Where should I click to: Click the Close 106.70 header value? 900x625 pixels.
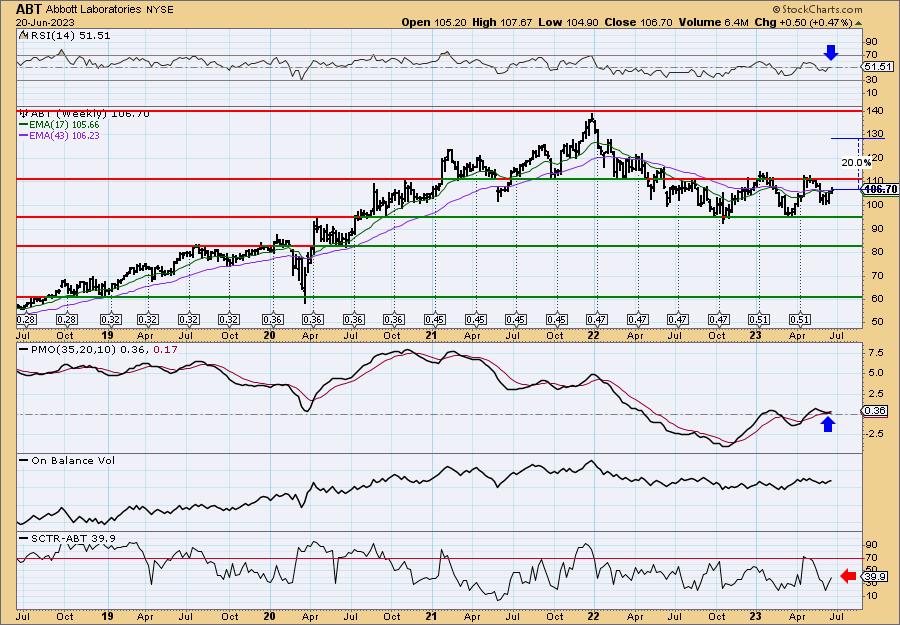point(638,22)
